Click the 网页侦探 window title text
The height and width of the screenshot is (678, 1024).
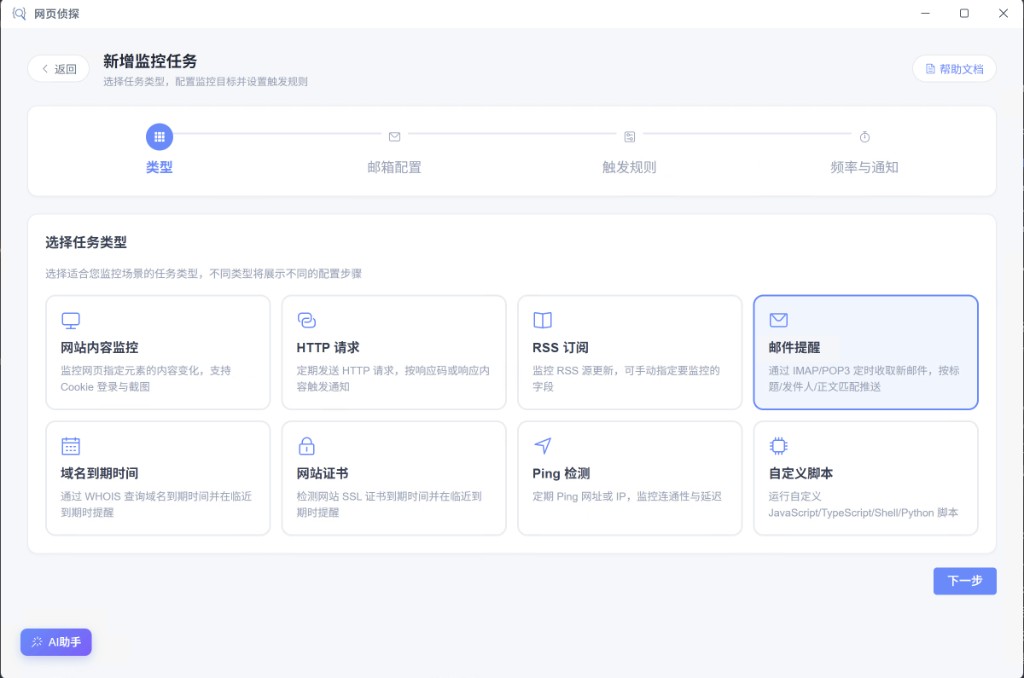click(57, 14)
